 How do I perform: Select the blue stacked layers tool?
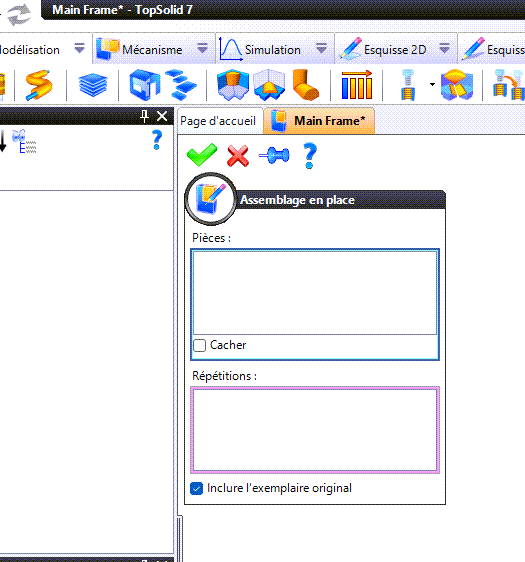[x=92, y=85]
